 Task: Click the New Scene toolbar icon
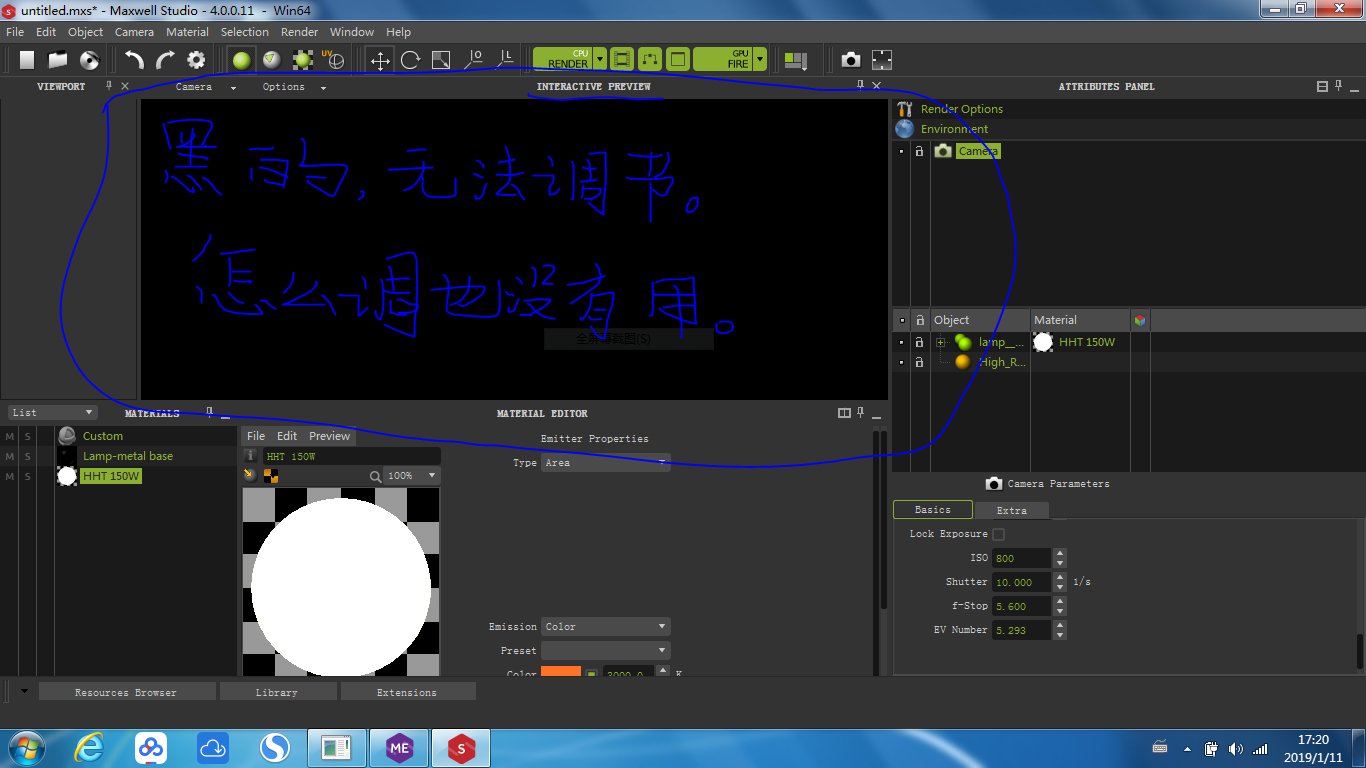click(27, 60)
